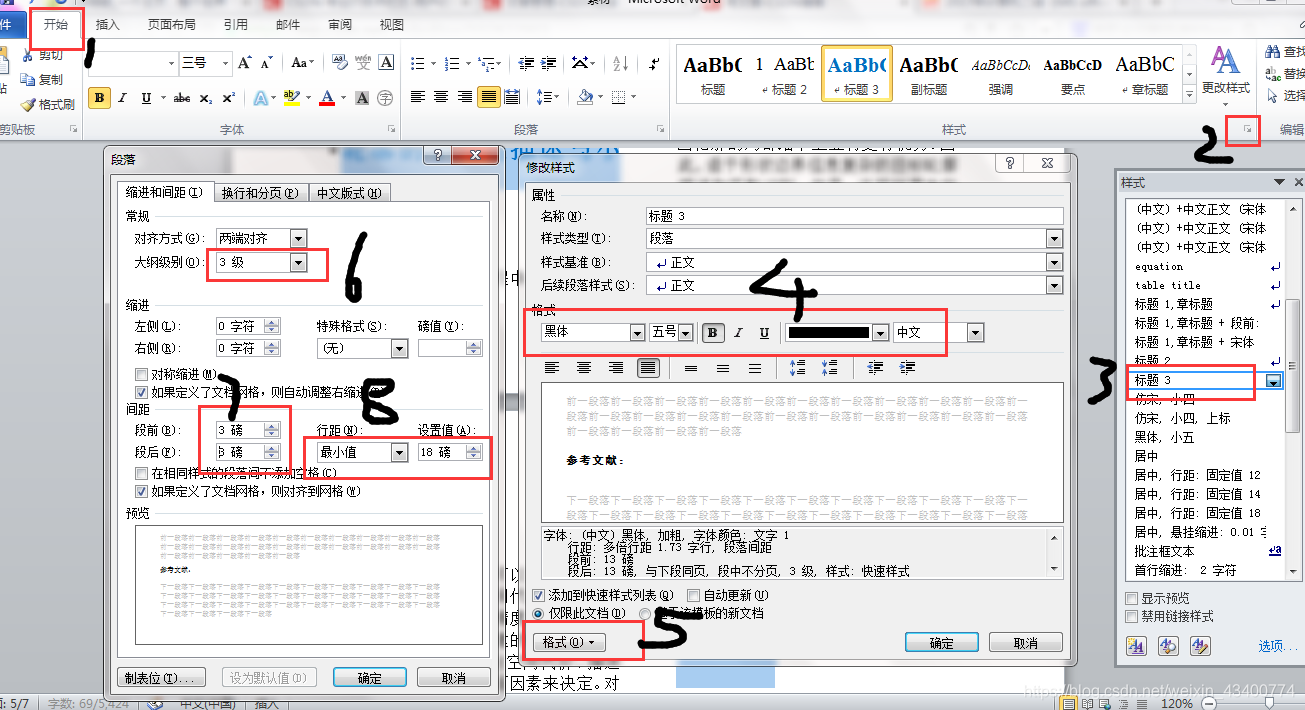This screenshot has width=1305, height=710.
Task: Enable mirror indents checkbox in Paragraph dialog
Action: click(x=141, y=375)
